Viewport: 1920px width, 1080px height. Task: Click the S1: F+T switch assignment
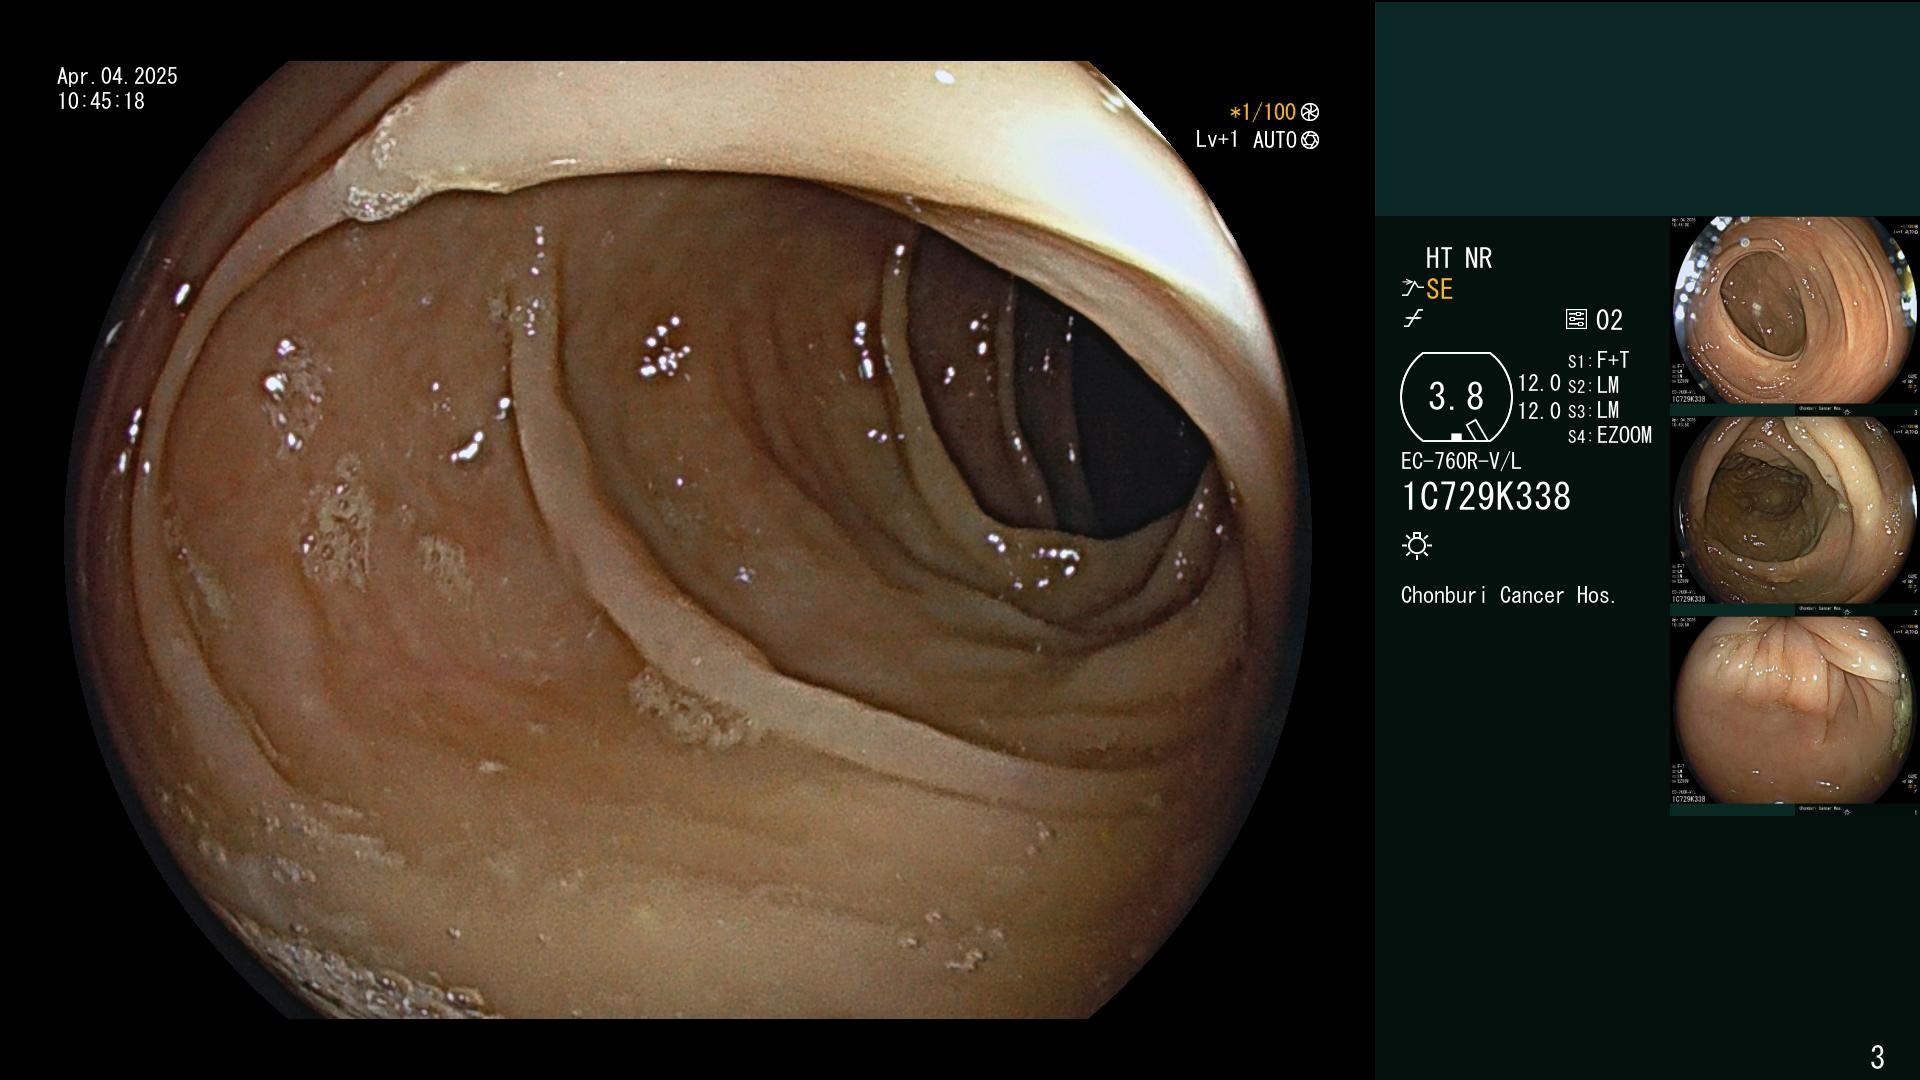(x=1599, y=360)
